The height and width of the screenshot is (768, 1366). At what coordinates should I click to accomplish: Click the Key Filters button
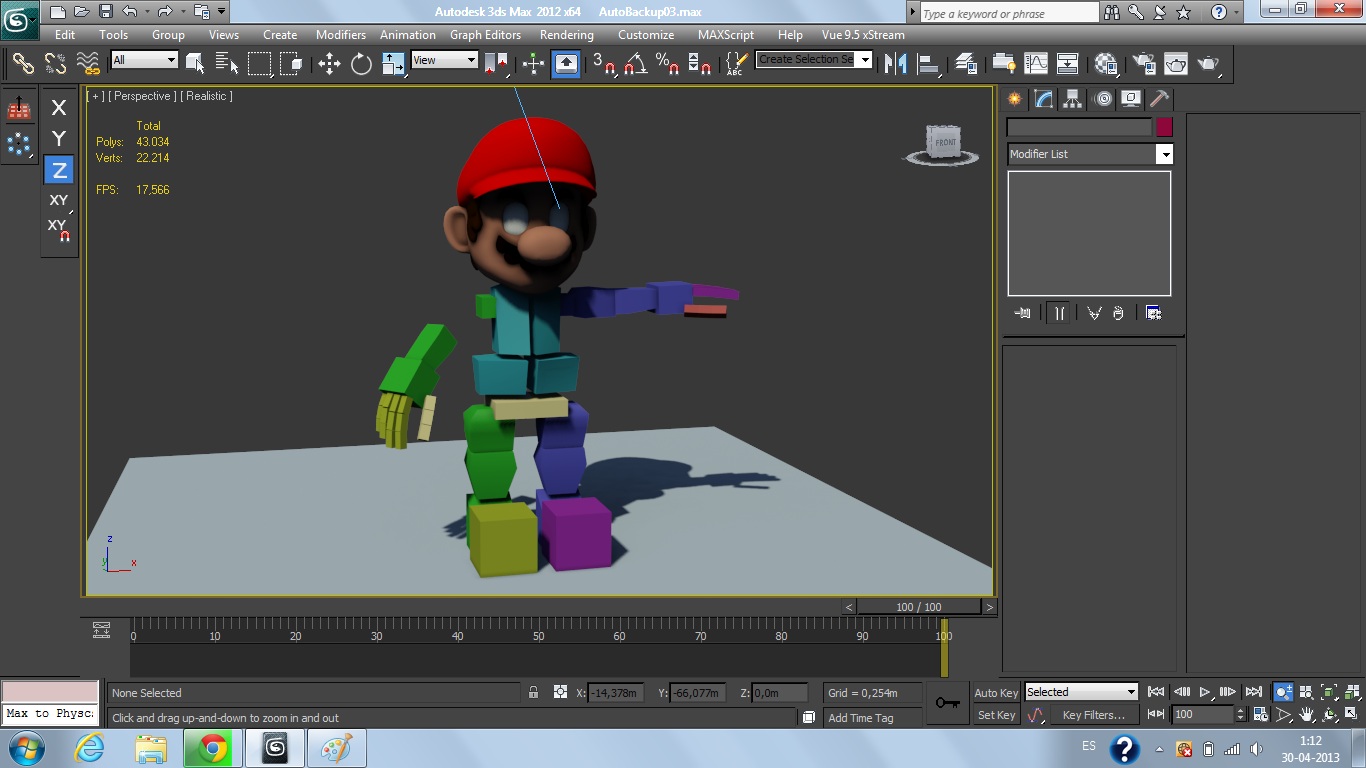(1093, 715)
